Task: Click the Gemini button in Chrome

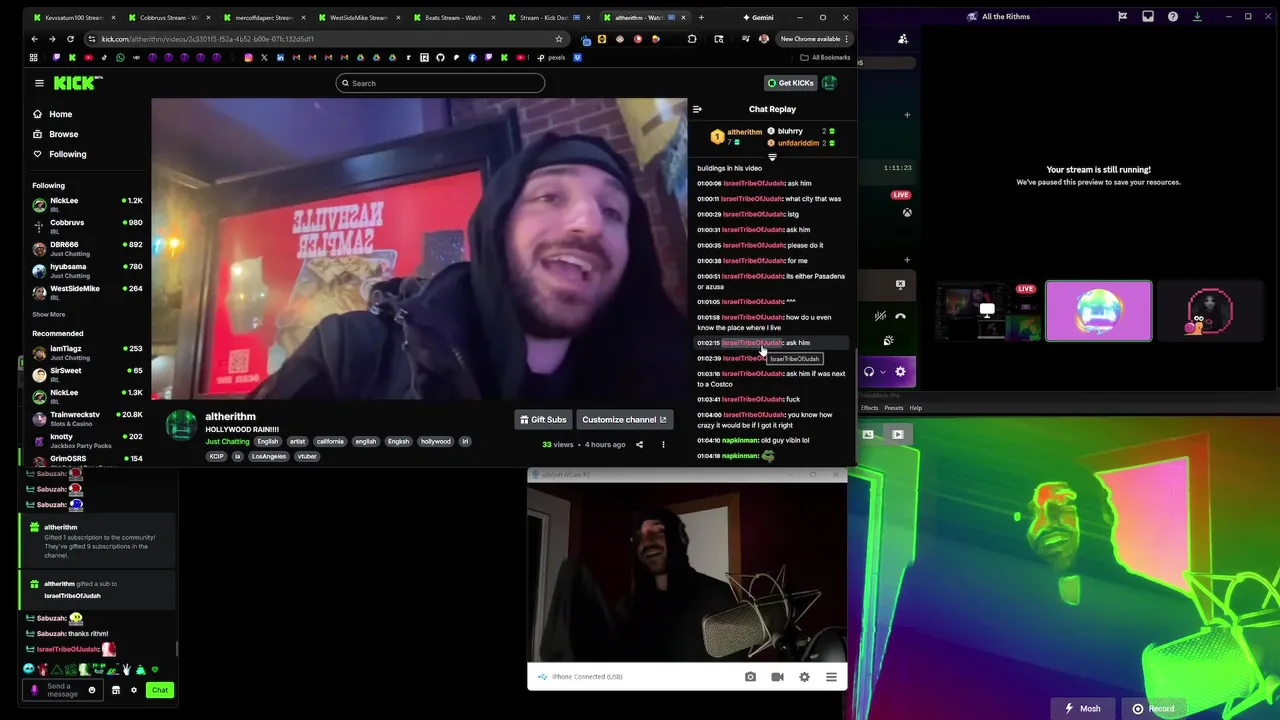Action: (758, 17)
